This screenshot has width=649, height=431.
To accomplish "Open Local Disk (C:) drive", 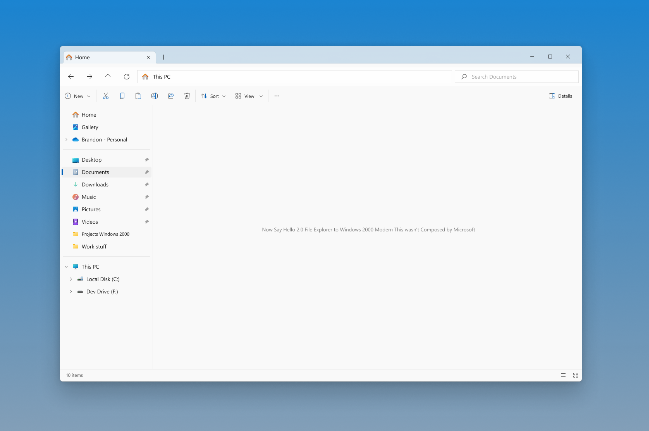I will pos(106,279).
